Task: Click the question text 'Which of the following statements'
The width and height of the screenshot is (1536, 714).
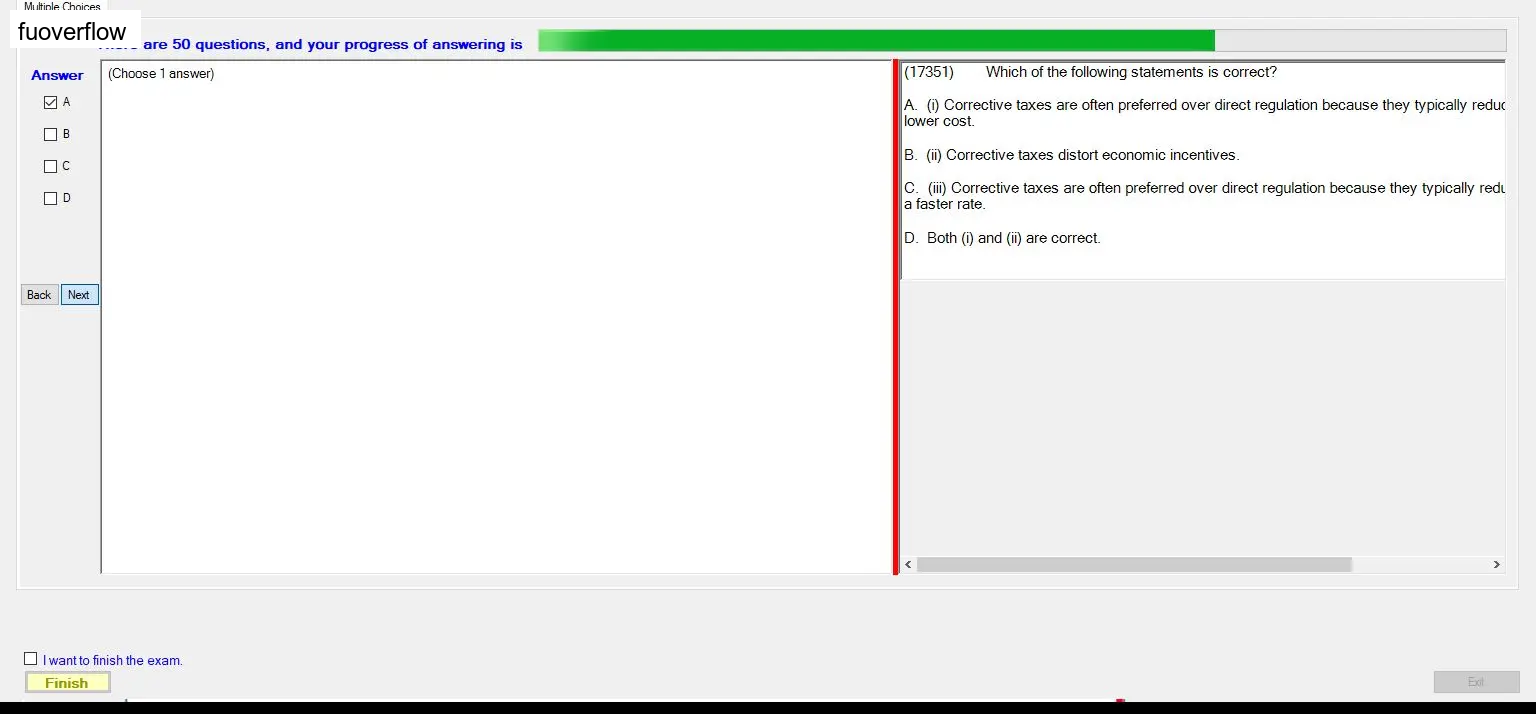Action: (x=1131, y=72)
